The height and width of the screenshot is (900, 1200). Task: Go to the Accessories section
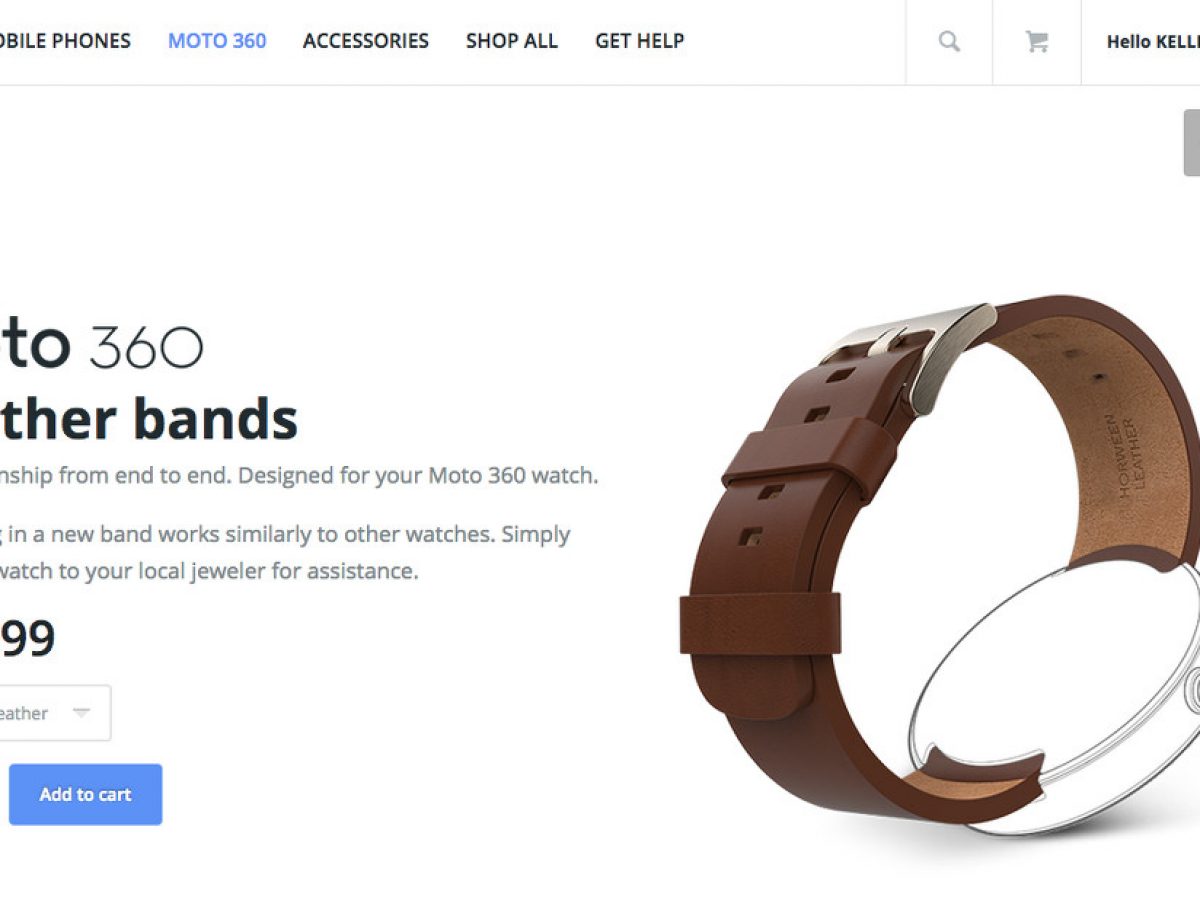pos(366,41)
